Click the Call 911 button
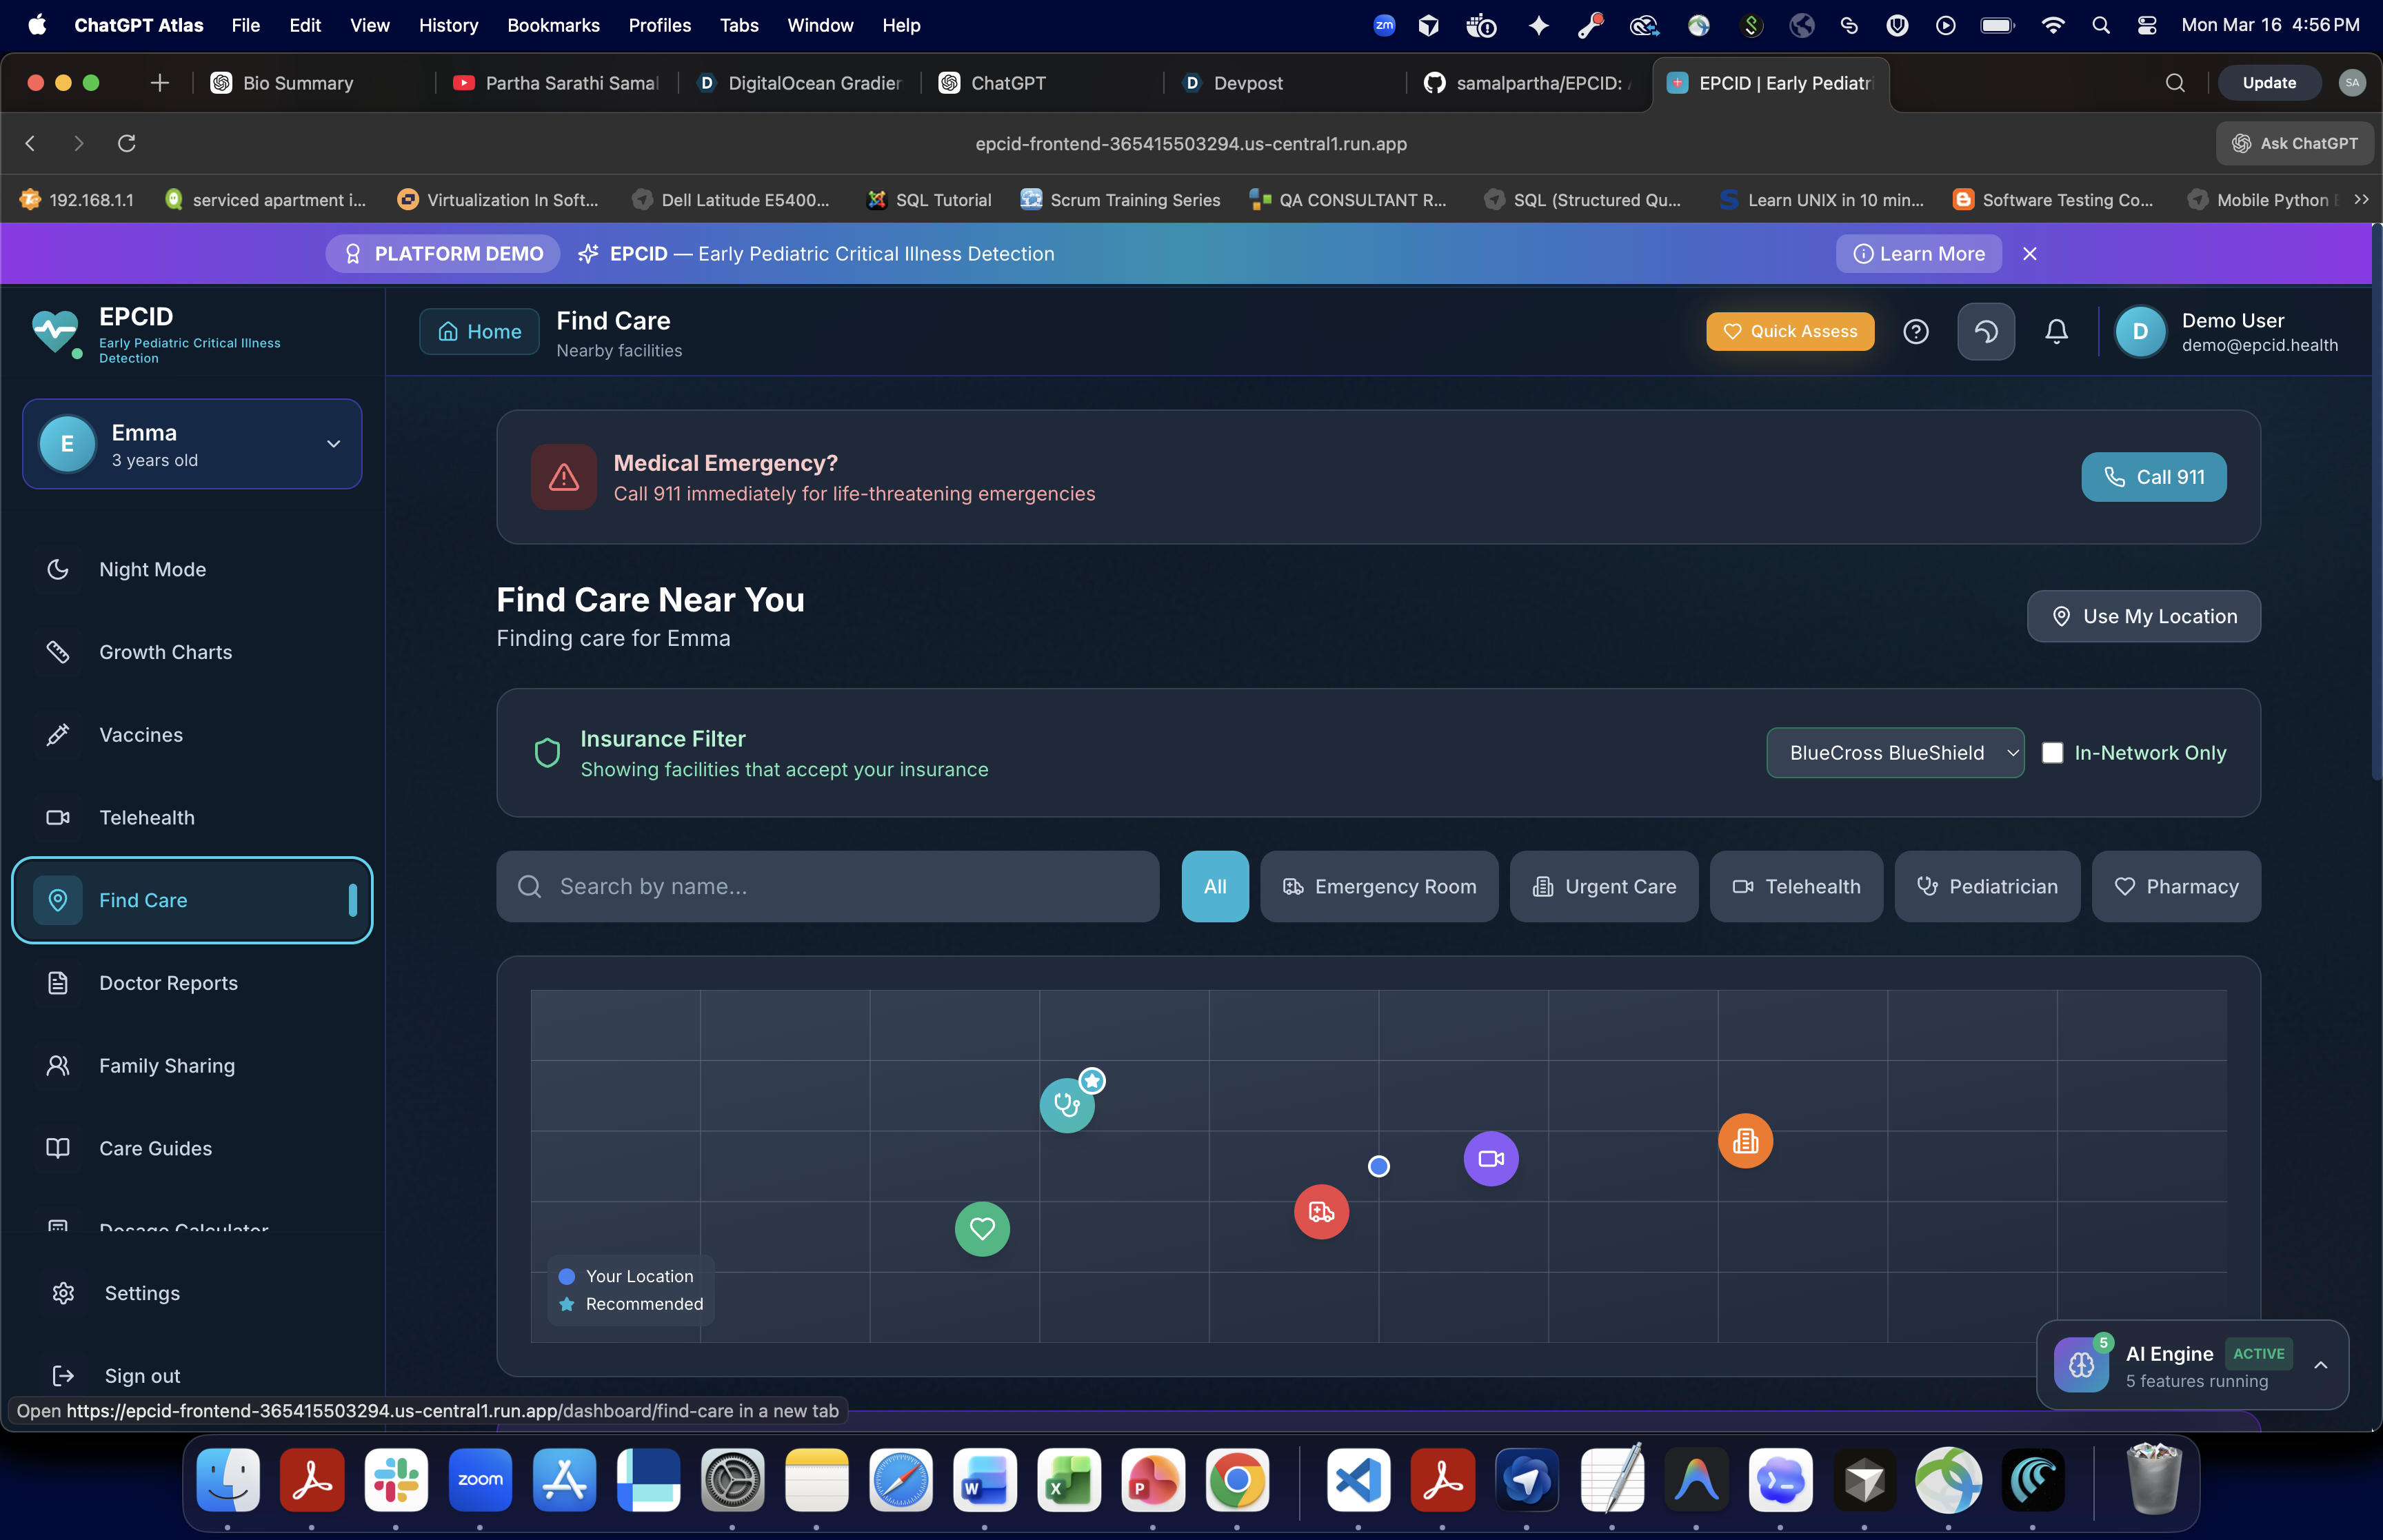This screenshot has width=2383, height=1540. pyautogui.click(x=2153, y=477)
